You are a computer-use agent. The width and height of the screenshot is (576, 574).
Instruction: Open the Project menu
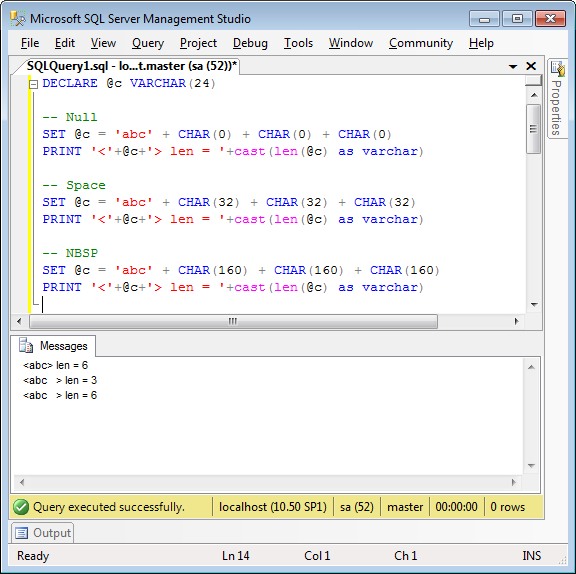(x=198, y=43)
